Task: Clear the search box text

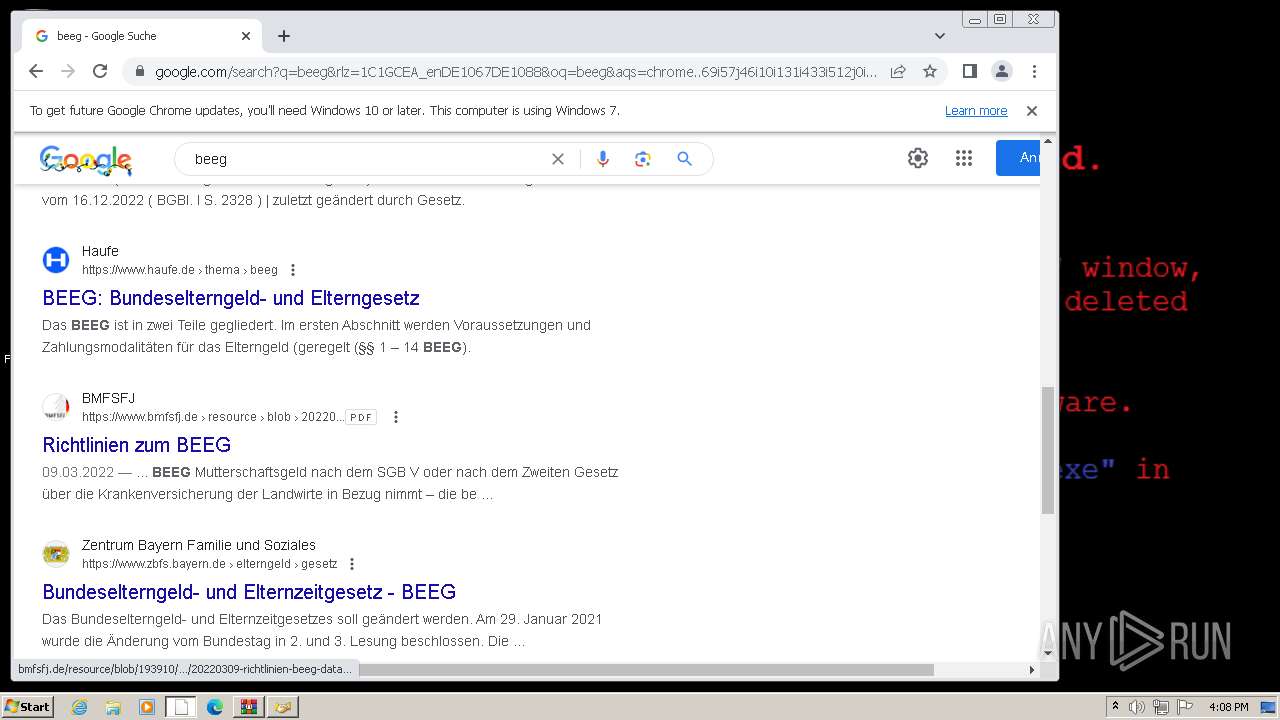Action: pos(558,159)
